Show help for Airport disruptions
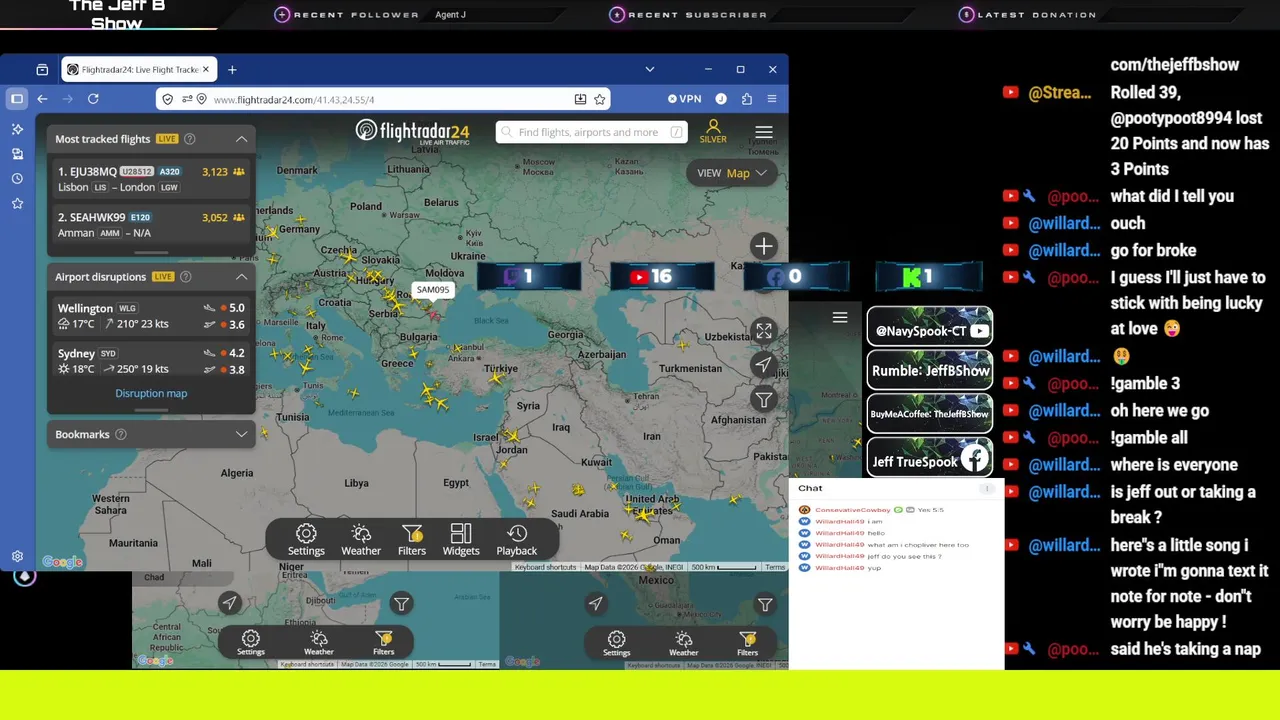The height and width of the screenshot is (720, 1280). [x=186, y=277]
